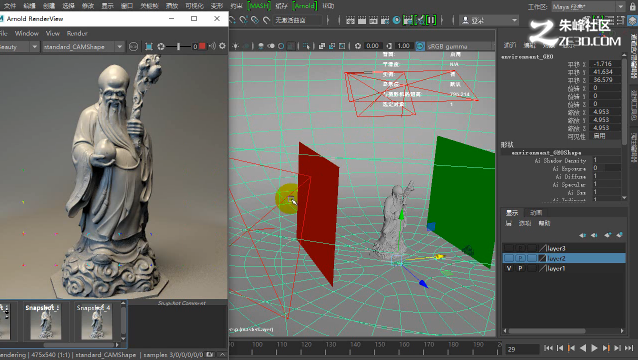This screenshot has height=360, width=638.
Task: Click the workspace lock icon
Action: [x=632, y=7]
